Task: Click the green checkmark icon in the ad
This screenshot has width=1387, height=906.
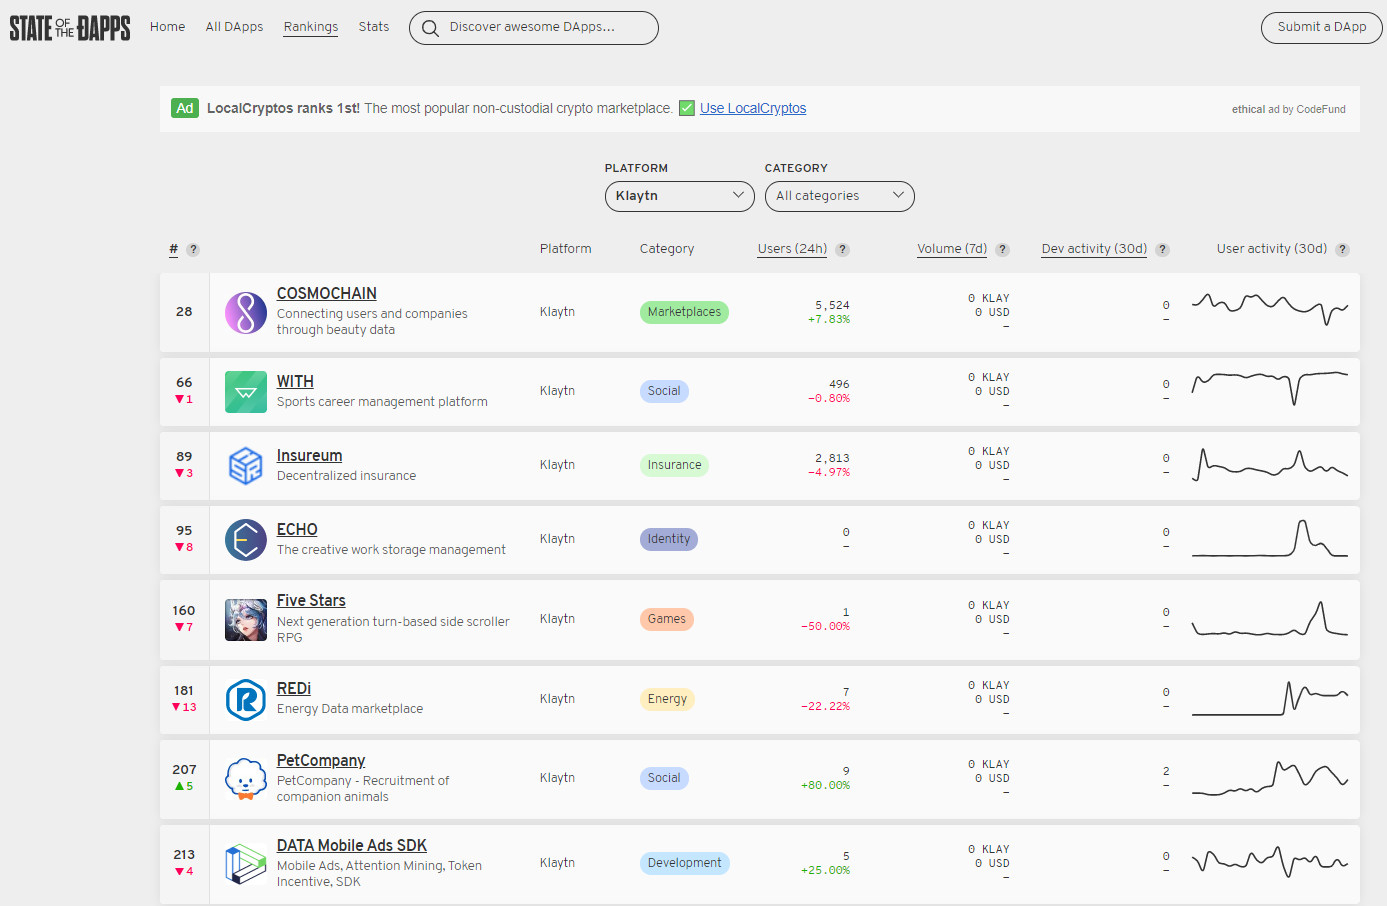Action: (687, 108)
